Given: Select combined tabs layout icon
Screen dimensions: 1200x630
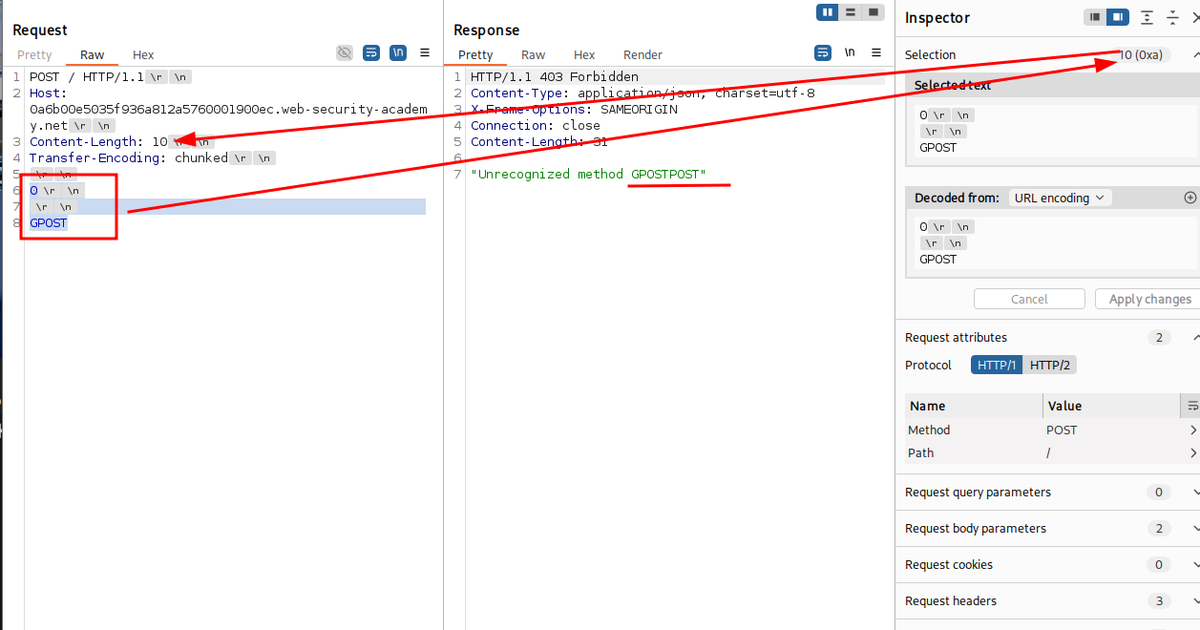Looking at the screenshot, I should click(874, 12).
